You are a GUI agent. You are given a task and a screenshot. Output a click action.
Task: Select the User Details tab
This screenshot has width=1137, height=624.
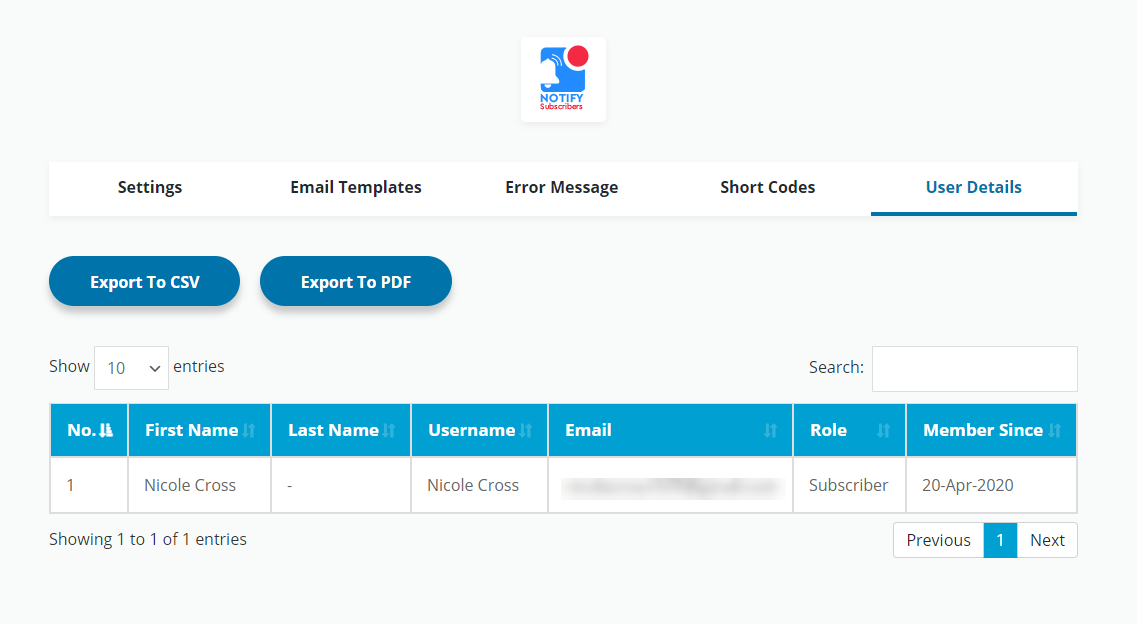[974, 188]
